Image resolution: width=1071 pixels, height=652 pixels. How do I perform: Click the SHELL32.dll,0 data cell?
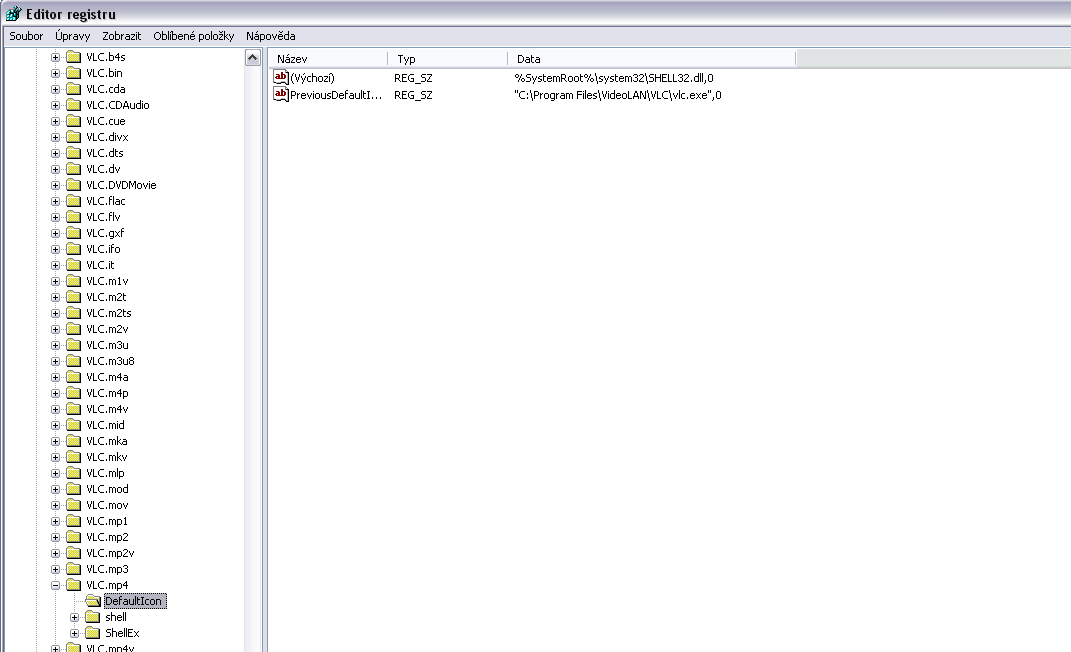[x=613, y=78]
